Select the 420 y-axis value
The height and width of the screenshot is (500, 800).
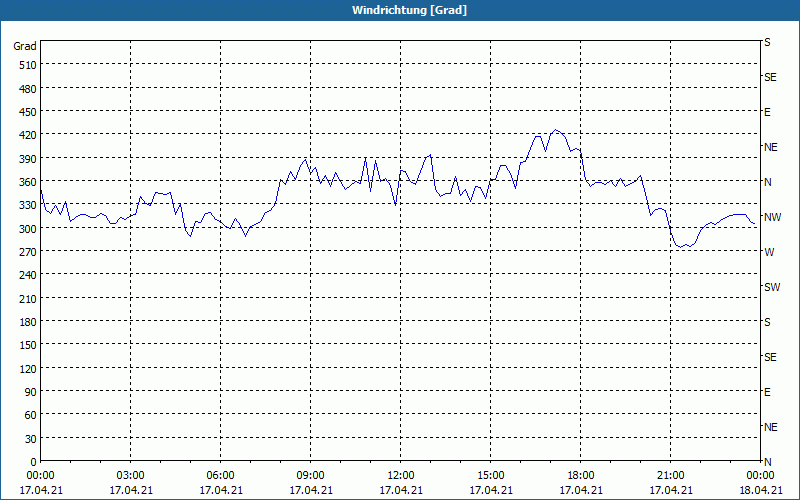[x=28, y=135]
